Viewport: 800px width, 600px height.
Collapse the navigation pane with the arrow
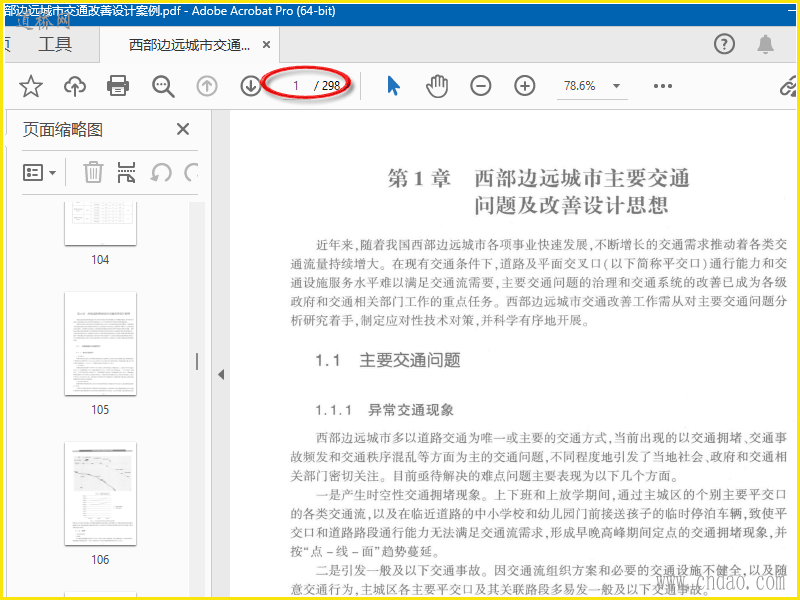coord(221,374)
